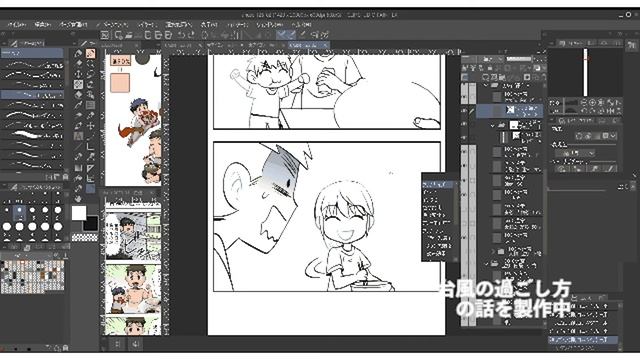
Task: Toggle first button in Tool Property bottom button row
Action: [562, 169]
